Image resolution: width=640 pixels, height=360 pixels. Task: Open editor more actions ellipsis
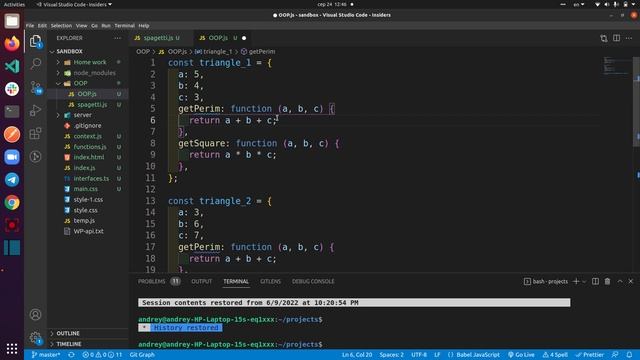click(629, 38)
